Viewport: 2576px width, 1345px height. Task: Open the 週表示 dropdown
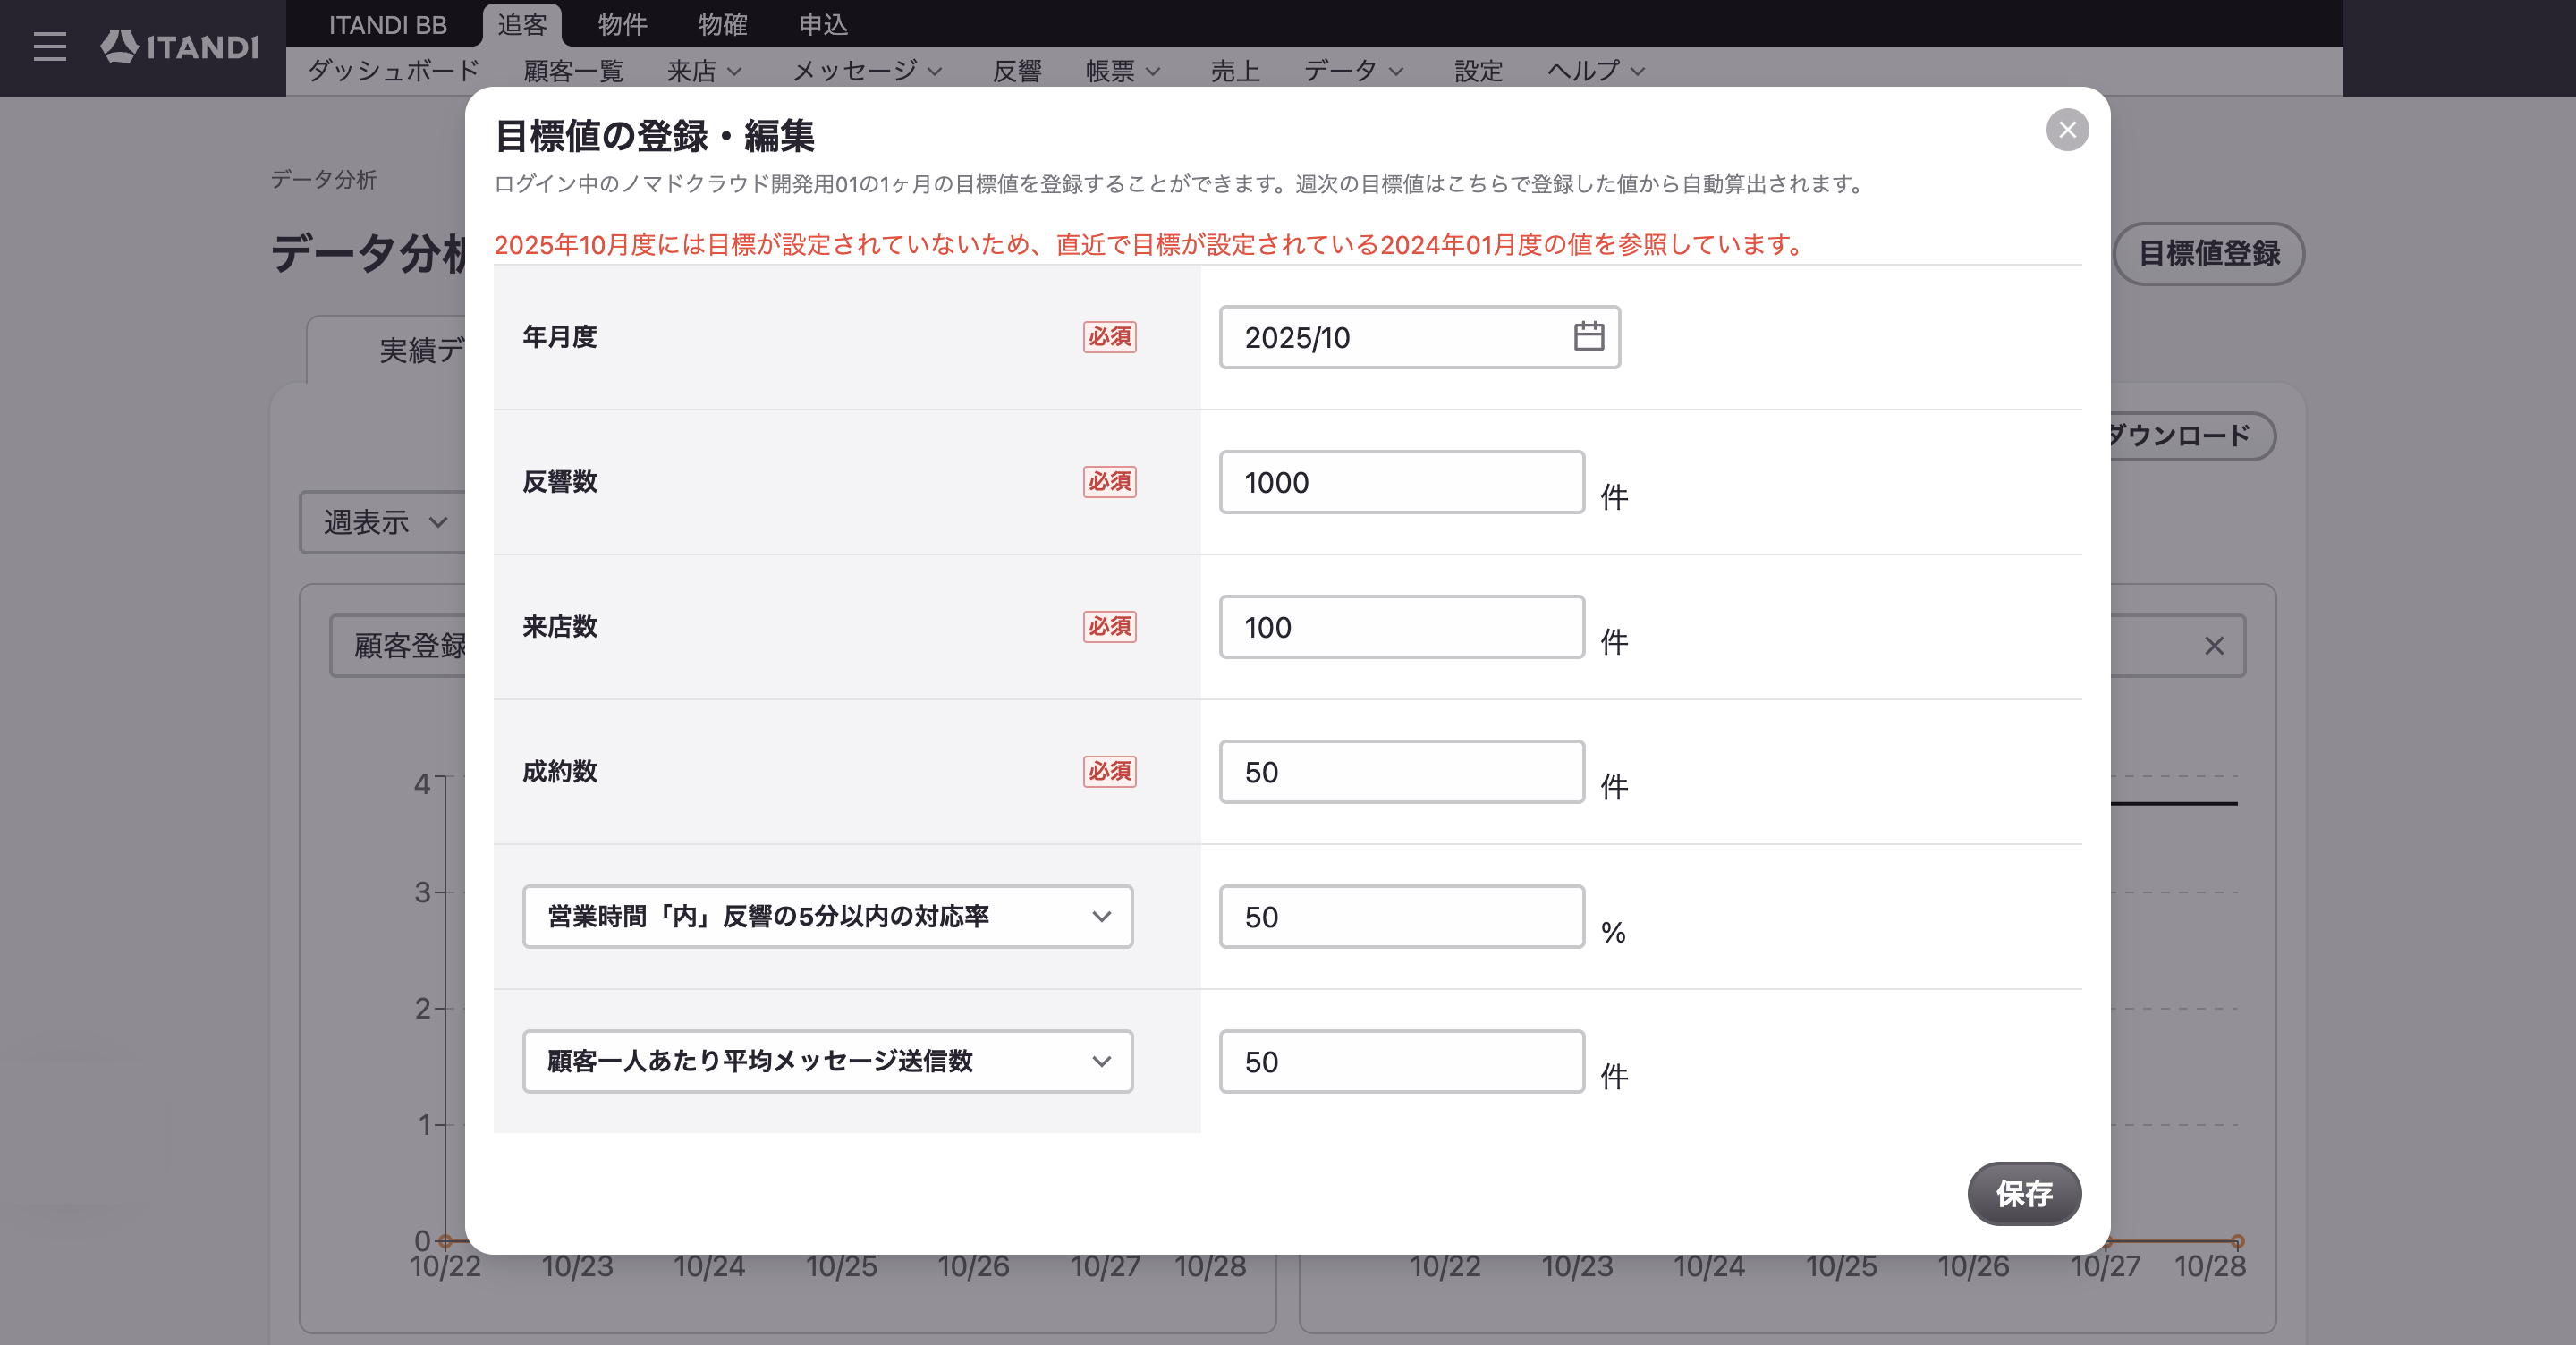tap(384, 522)
